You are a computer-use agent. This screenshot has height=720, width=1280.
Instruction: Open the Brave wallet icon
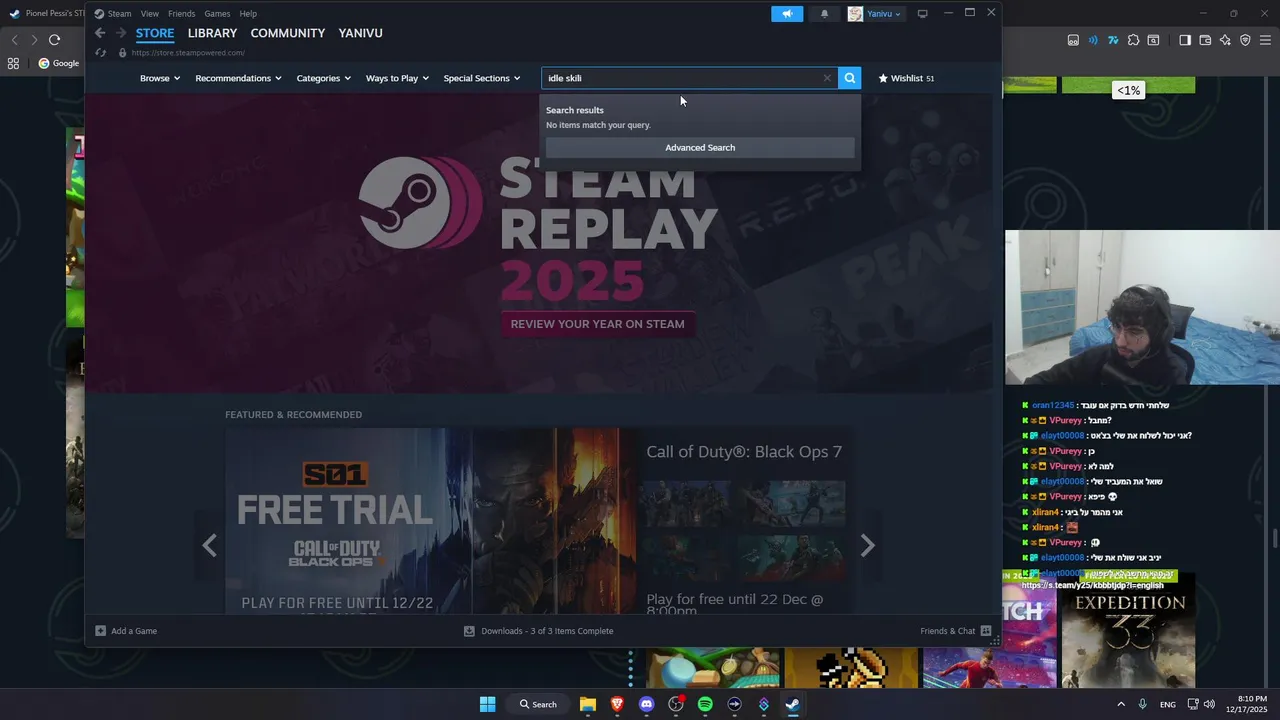click(x=1205, y=40)
